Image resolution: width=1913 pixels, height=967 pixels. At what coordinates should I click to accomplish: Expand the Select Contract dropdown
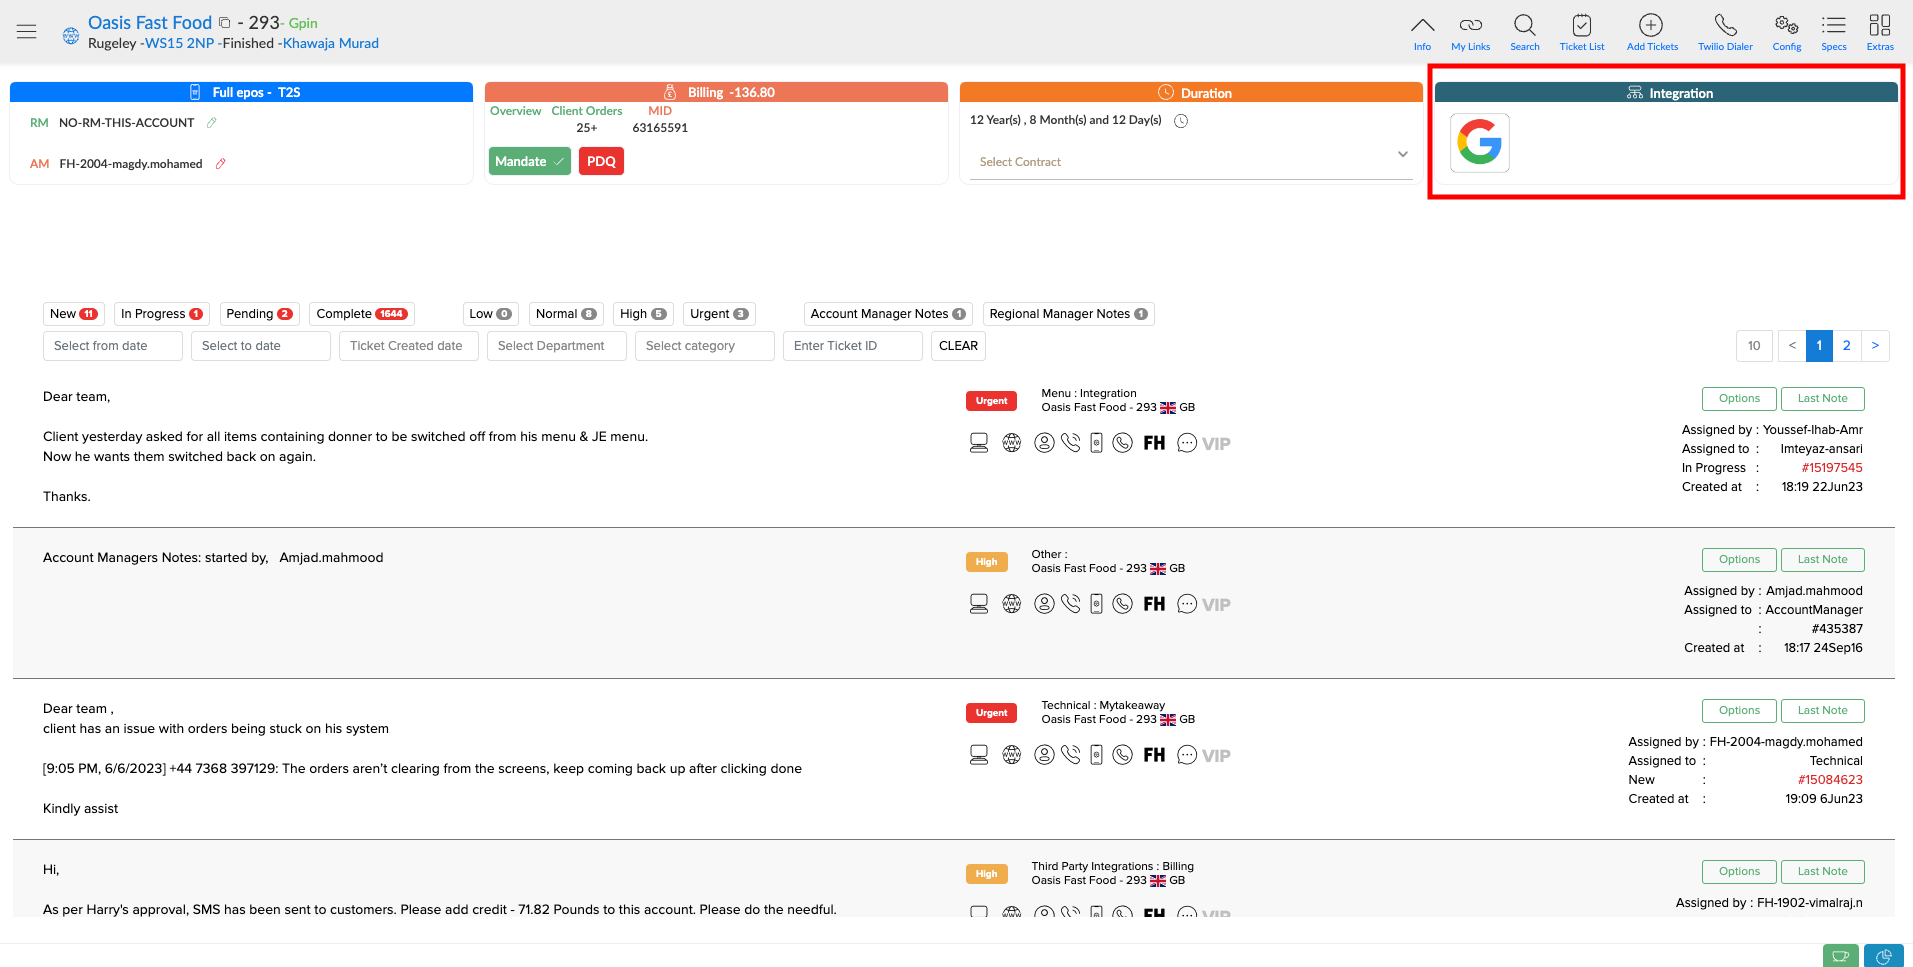point(1191,161)
